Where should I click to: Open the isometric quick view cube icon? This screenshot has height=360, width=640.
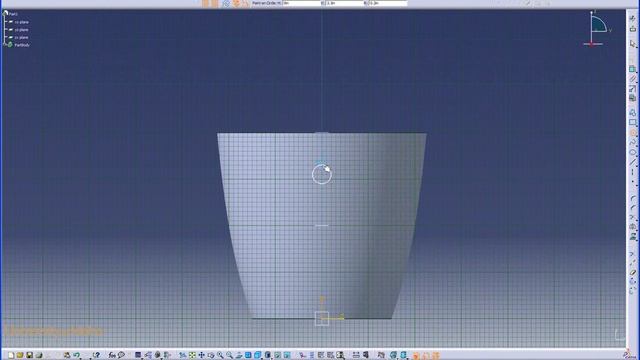[258, 355]
